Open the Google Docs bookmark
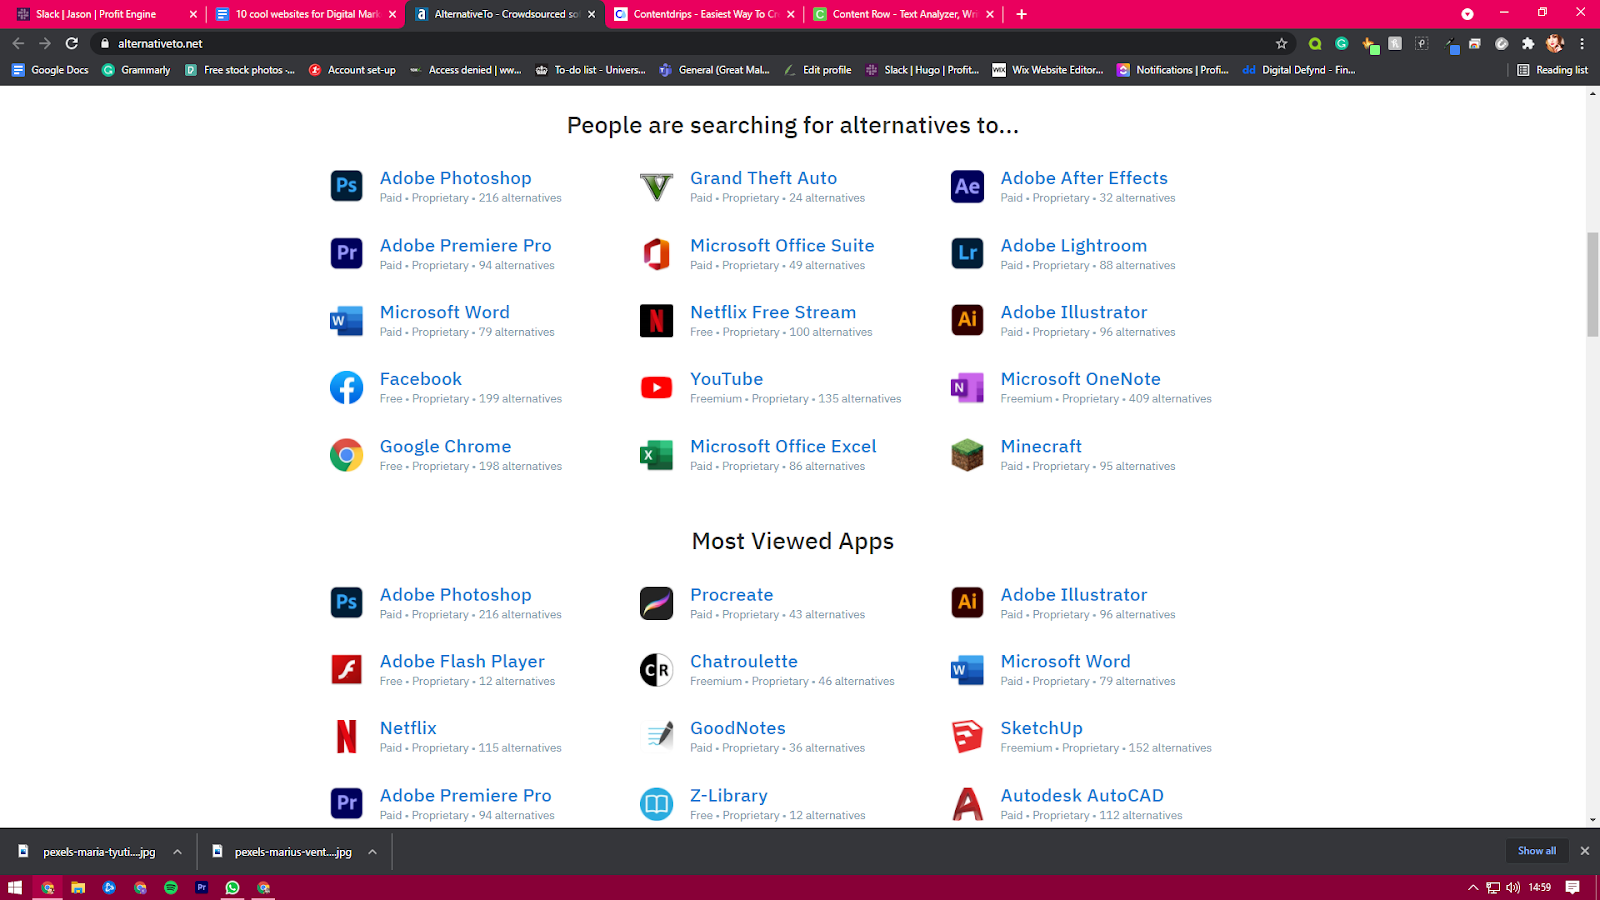Screen dimensions: 1600x900 click(50, 70)
